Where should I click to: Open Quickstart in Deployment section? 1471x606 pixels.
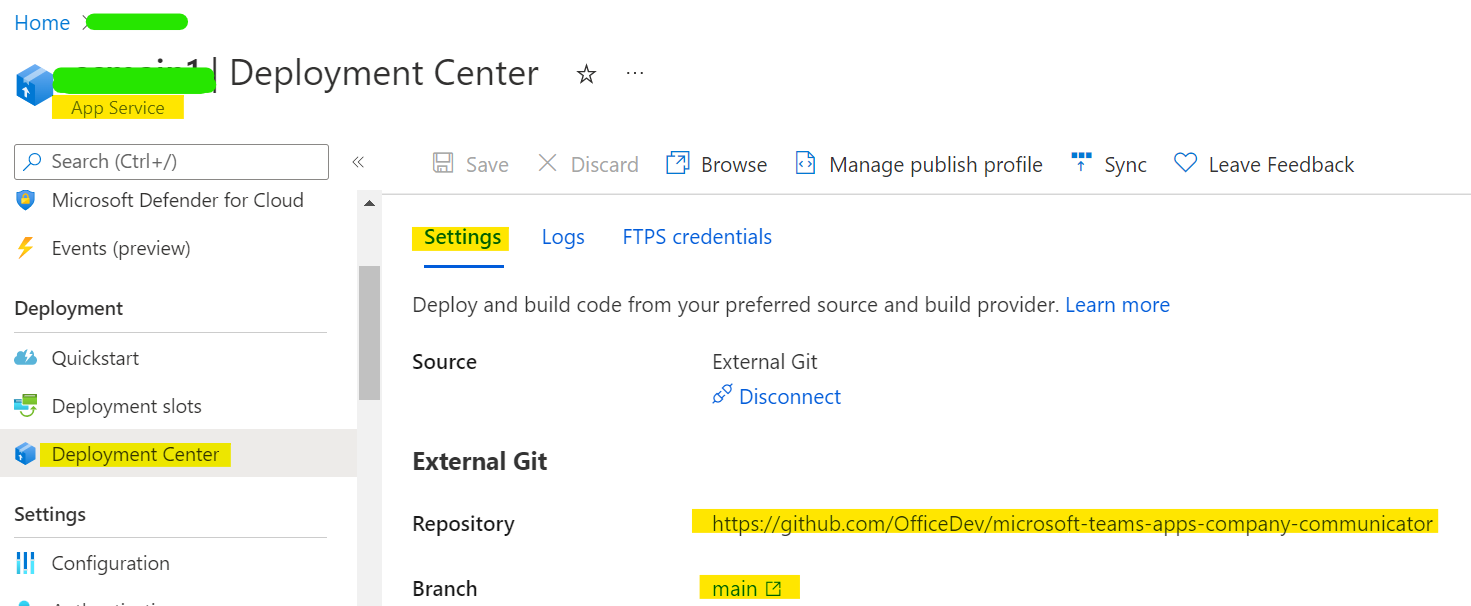click(95, 358)
